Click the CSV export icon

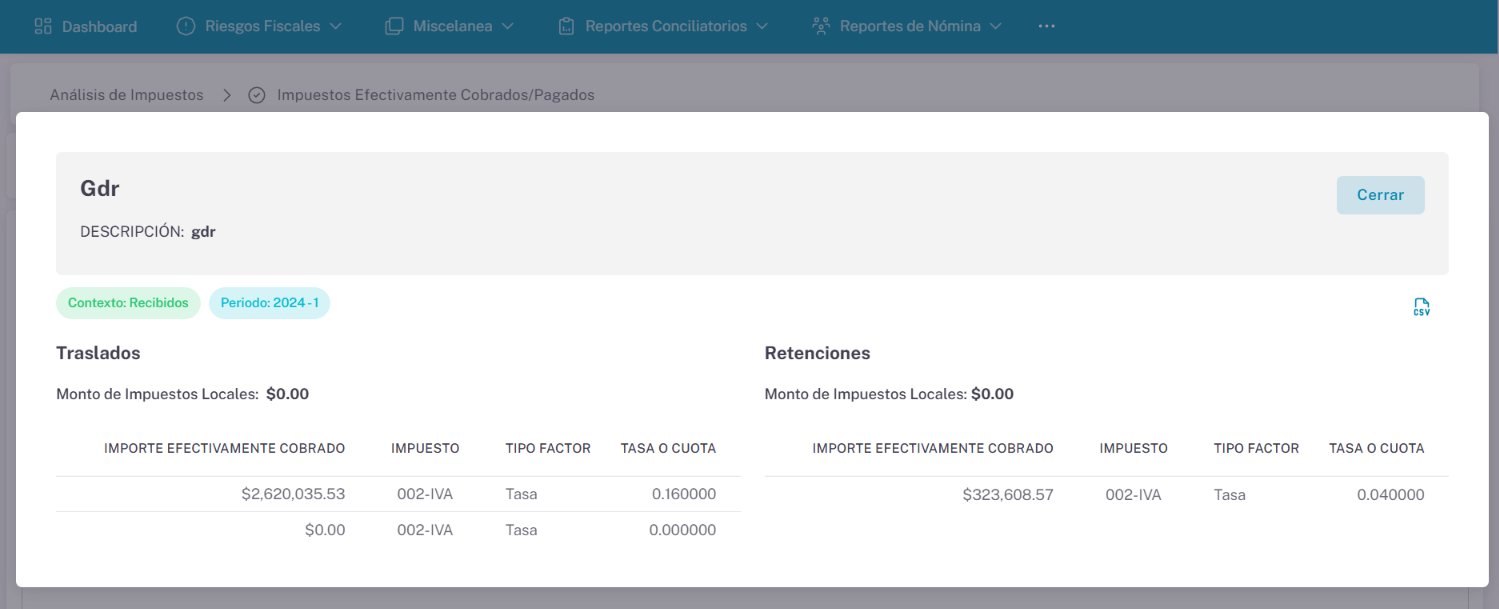tap(1421, 307)
